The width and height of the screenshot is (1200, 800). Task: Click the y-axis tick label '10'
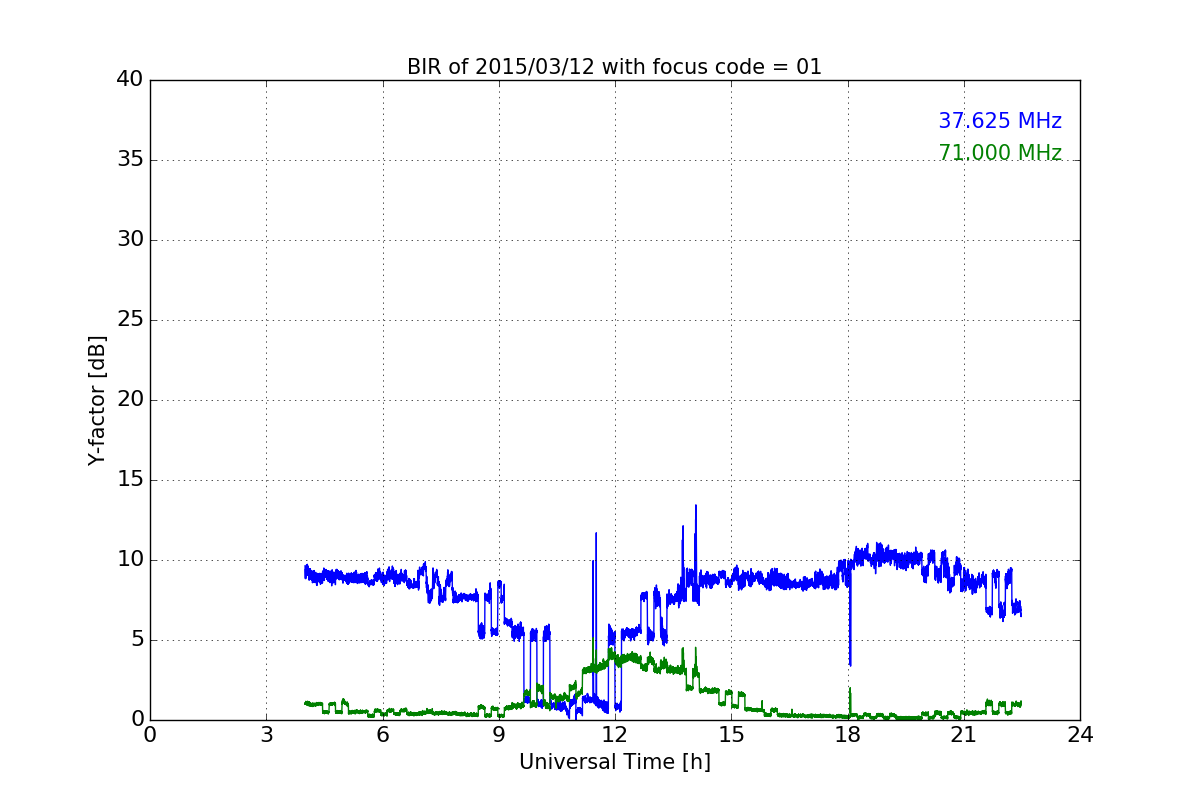130,560
